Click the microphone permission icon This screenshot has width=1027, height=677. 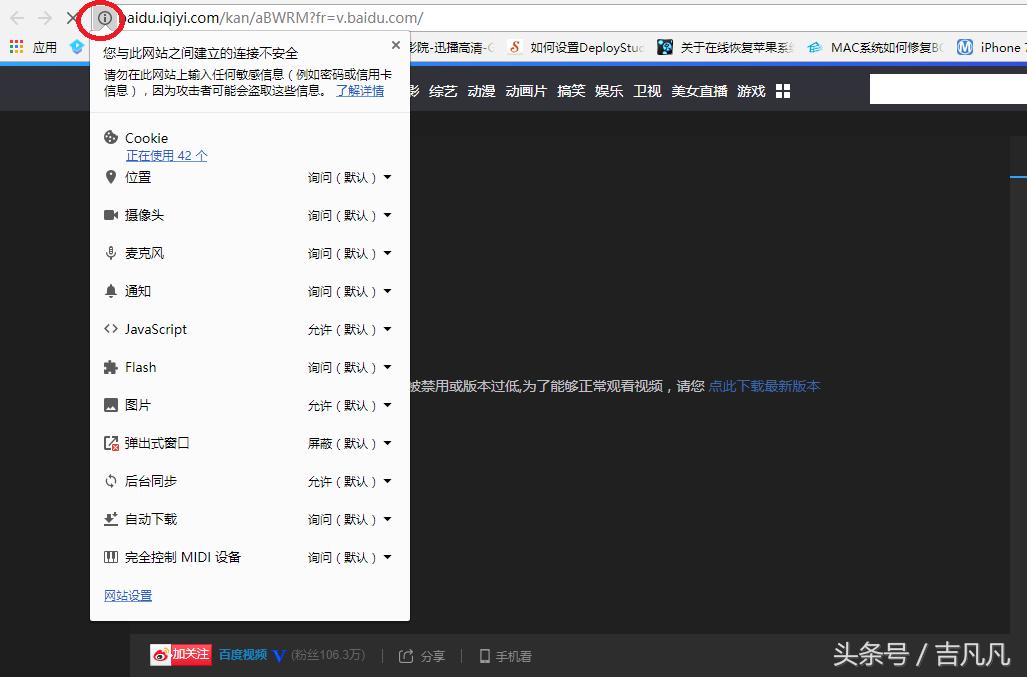tap(111, 253)
